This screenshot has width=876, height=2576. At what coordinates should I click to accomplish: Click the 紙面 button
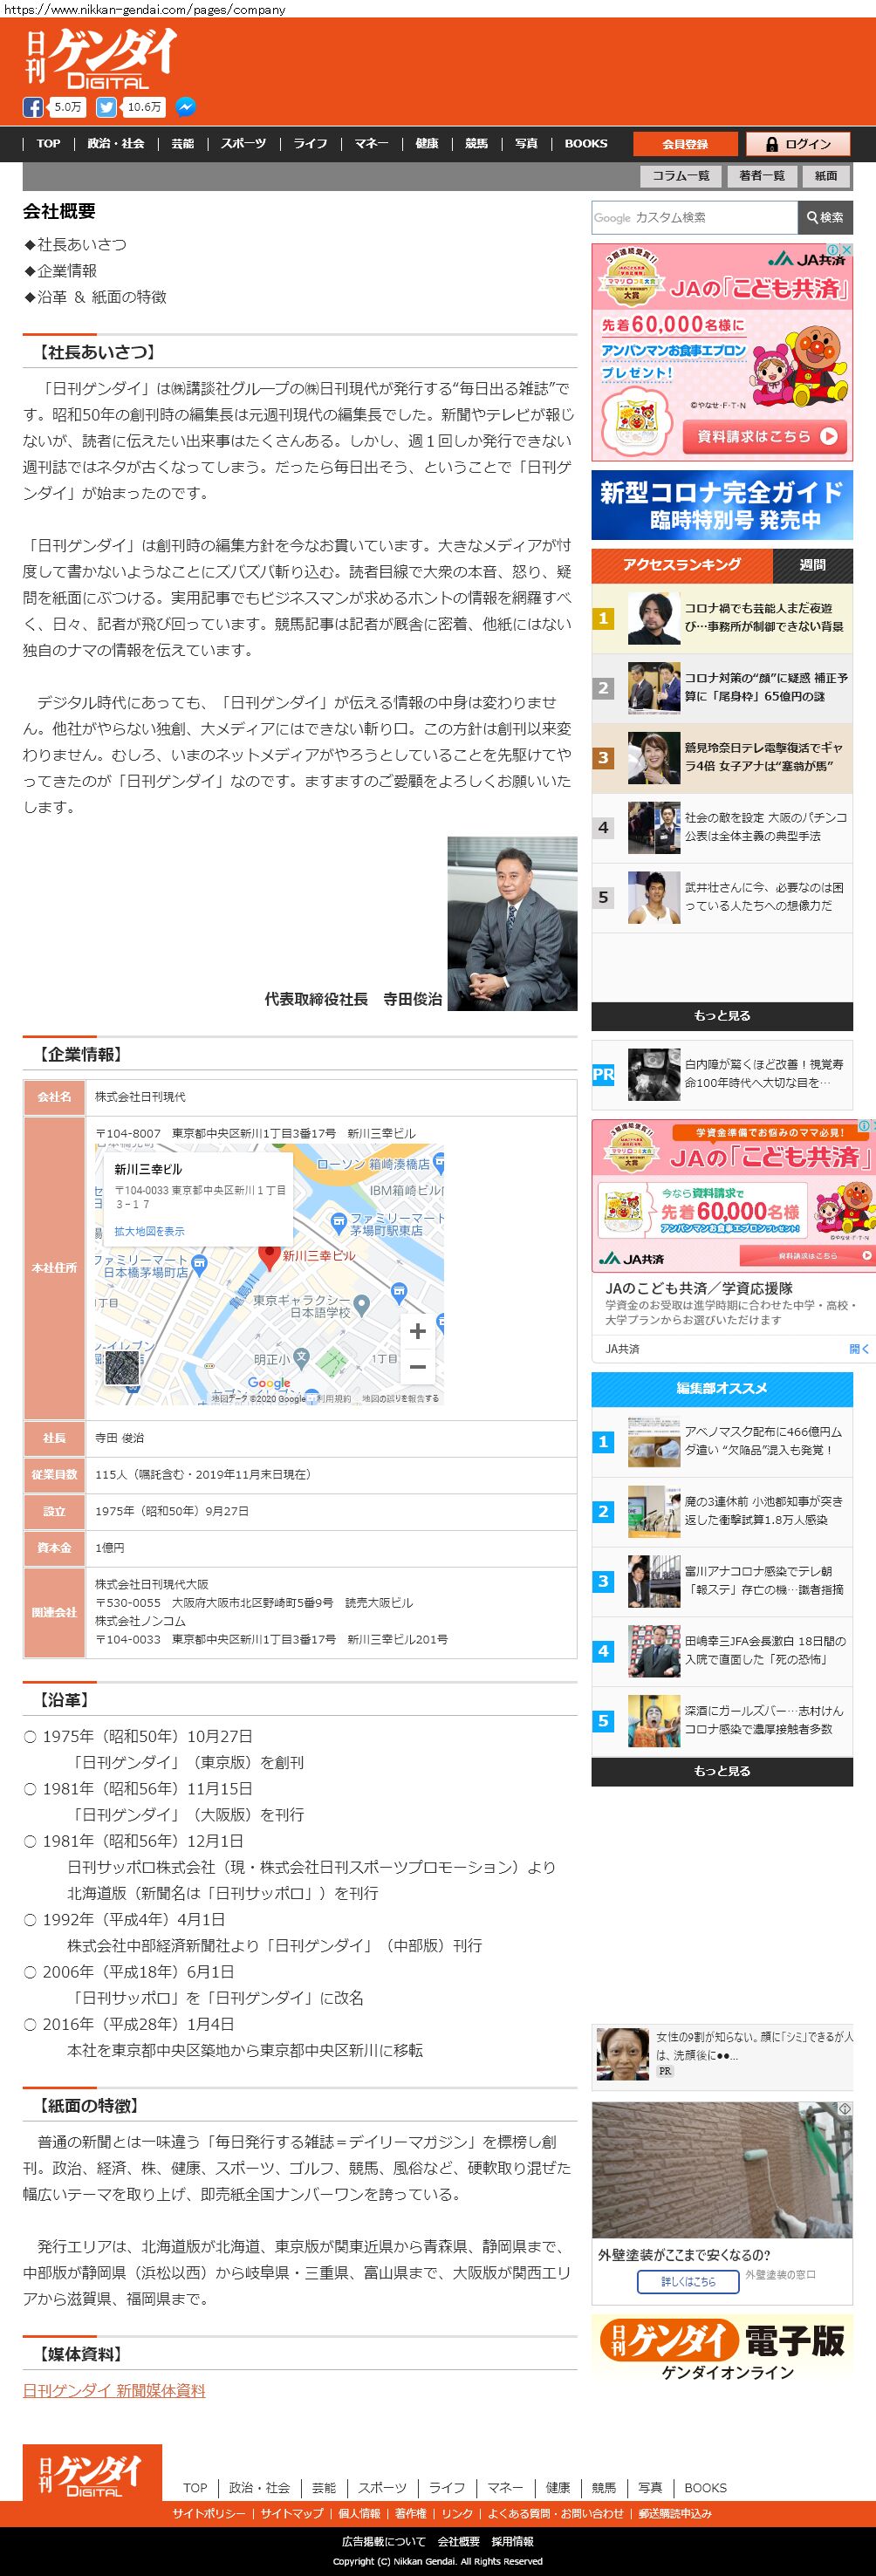pos(826,176)
